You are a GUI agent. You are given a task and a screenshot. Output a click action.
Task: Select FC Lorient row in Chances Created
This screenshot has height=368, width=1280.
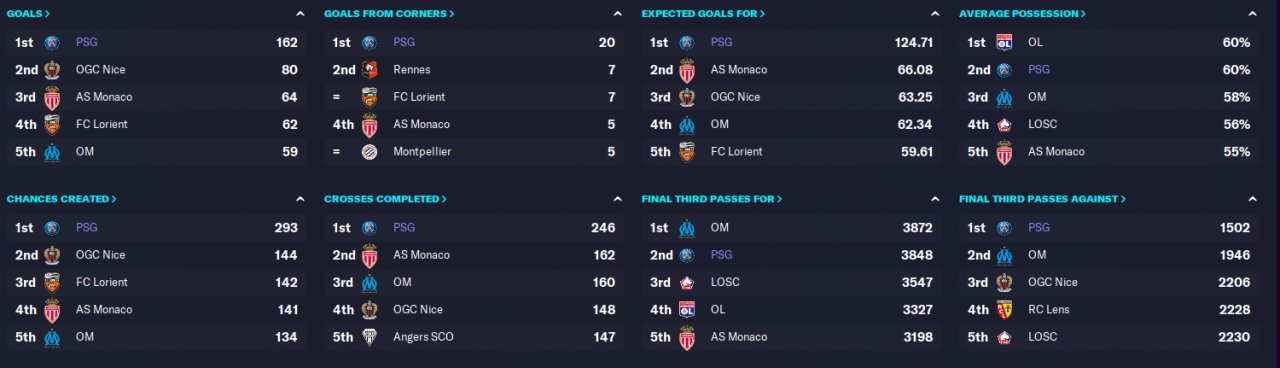157,282
